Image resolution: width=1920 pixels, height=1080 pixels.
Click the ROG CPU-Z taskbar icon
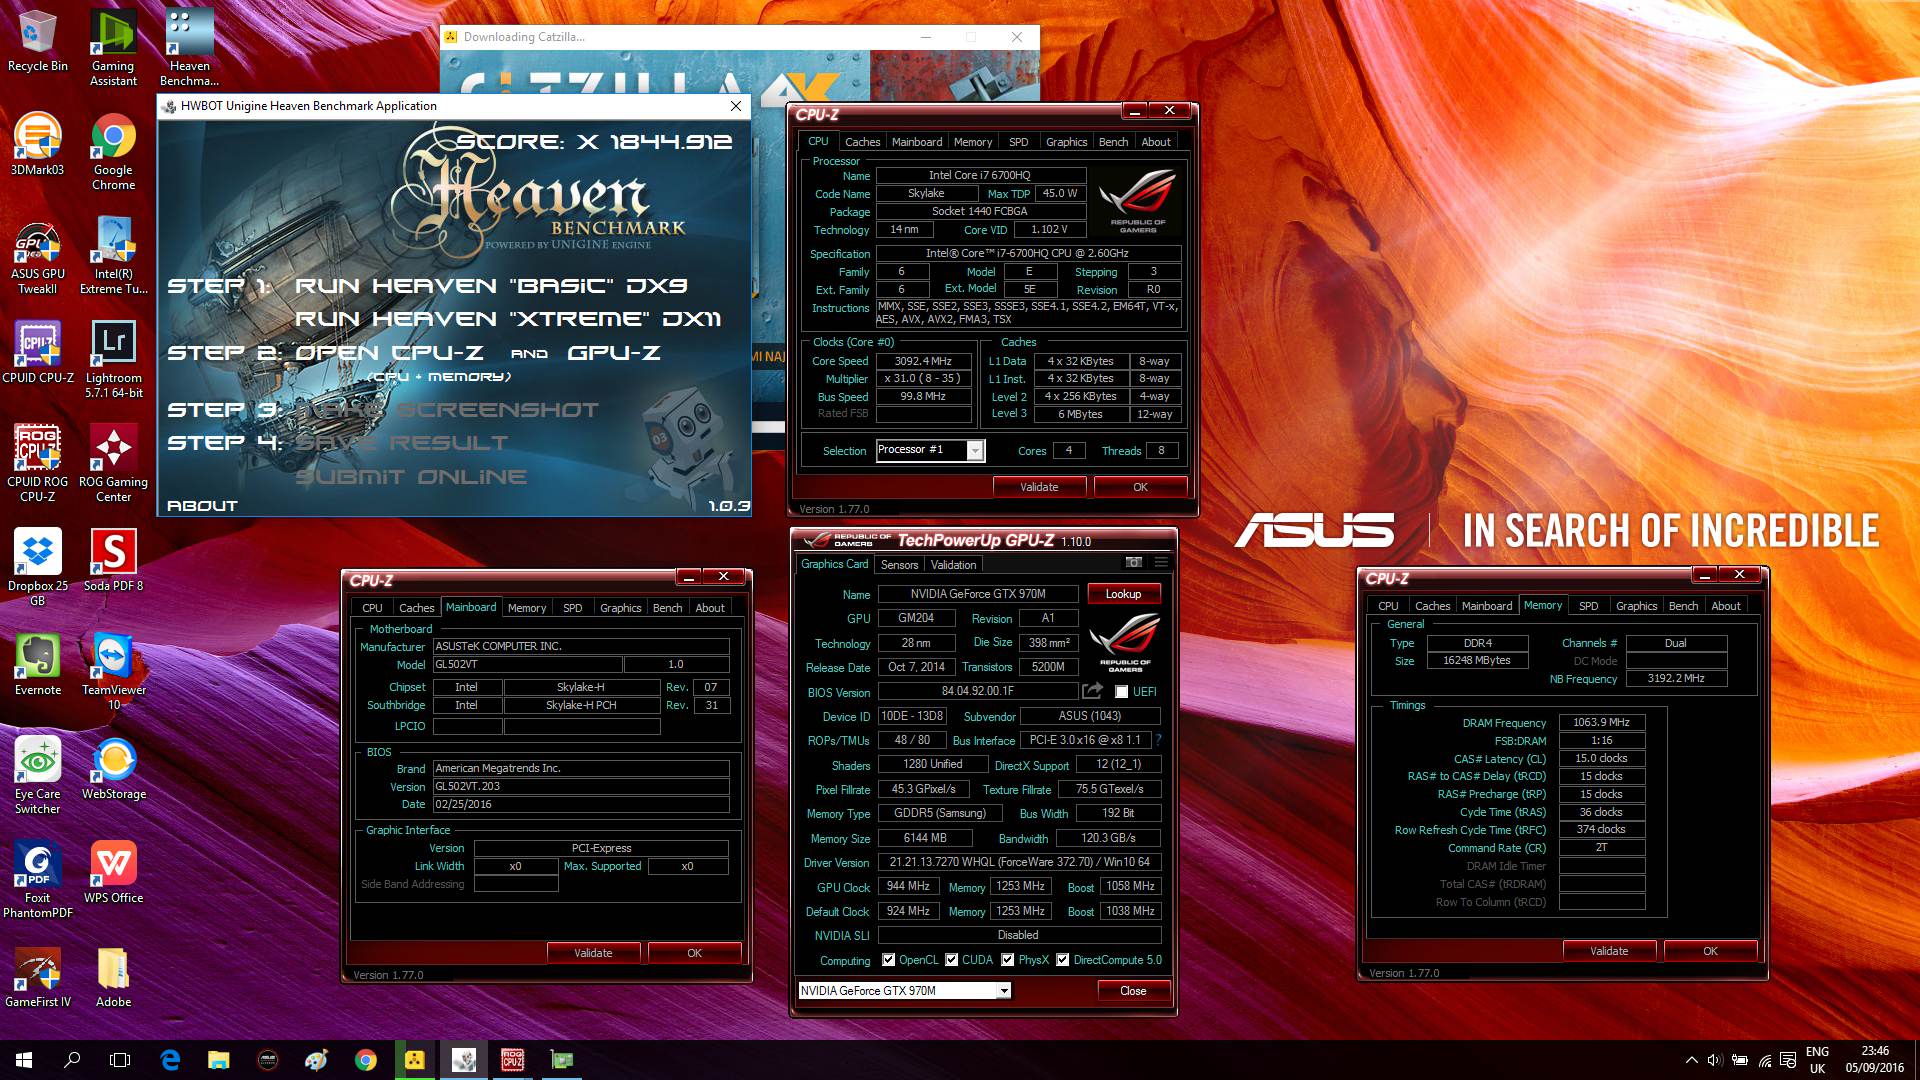[512, 1060]
